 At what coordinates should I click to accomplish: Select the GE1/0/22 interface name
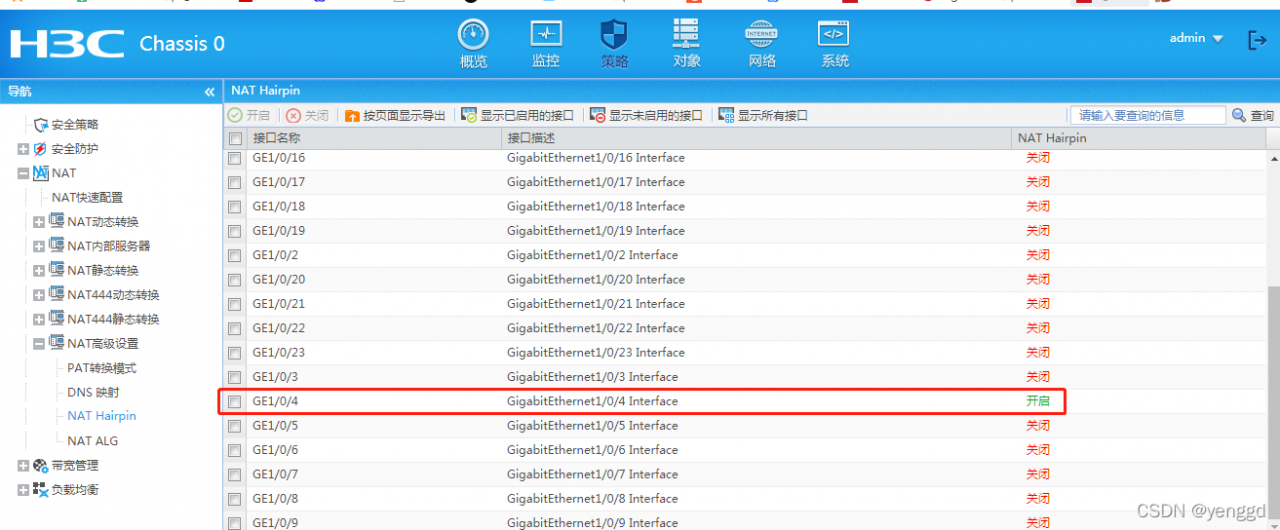[279, 328]
